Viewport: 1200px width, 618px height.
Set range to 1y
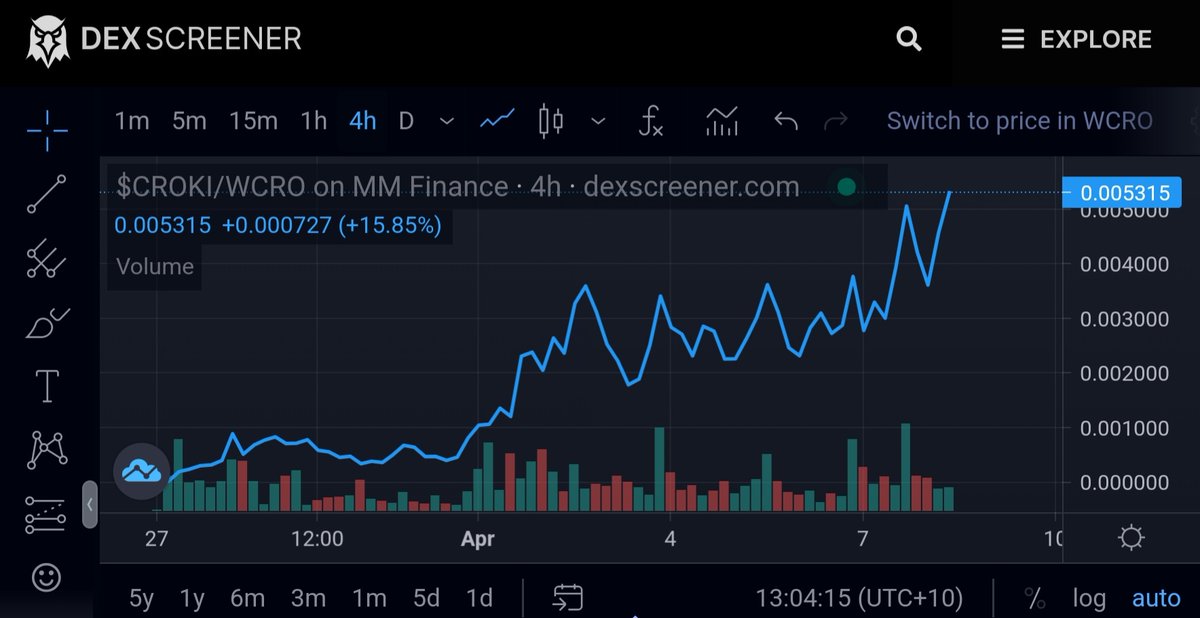coord(191,598)
